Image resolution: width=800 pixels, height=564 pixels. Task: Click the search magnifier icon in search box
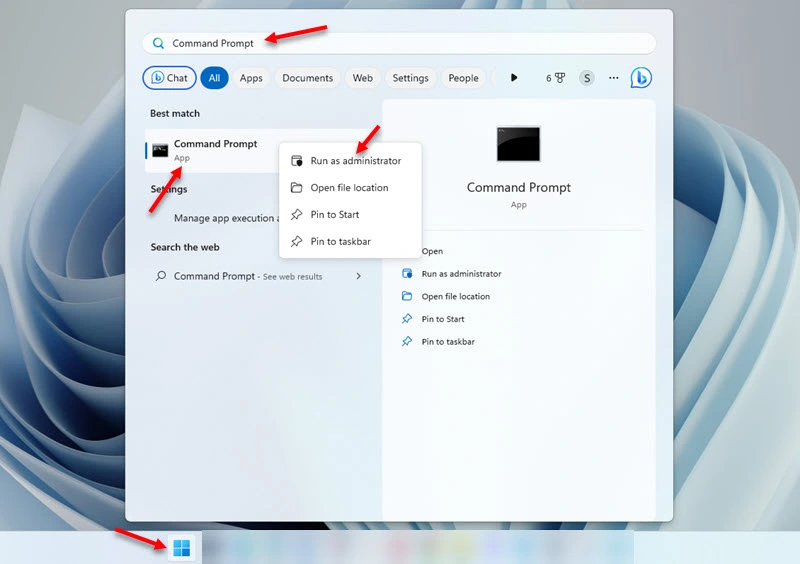158,43
